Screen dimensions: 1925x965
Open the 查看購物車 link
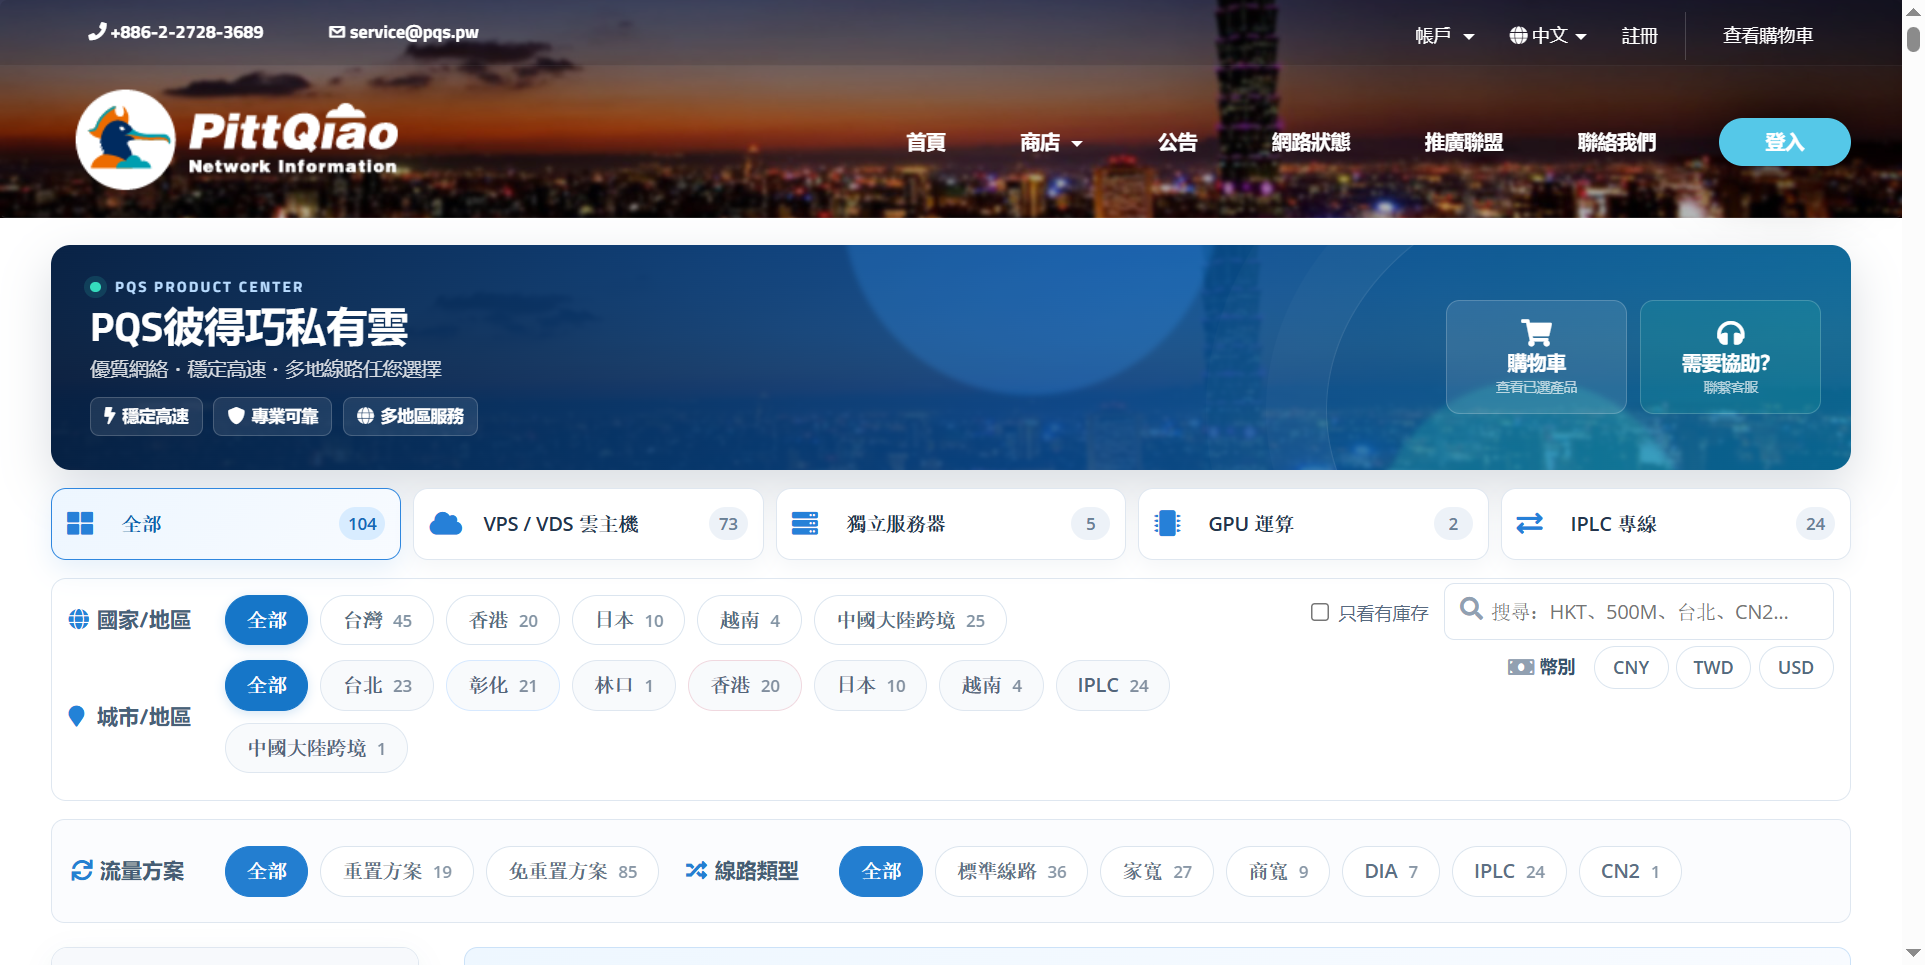tap(1768, 36)
